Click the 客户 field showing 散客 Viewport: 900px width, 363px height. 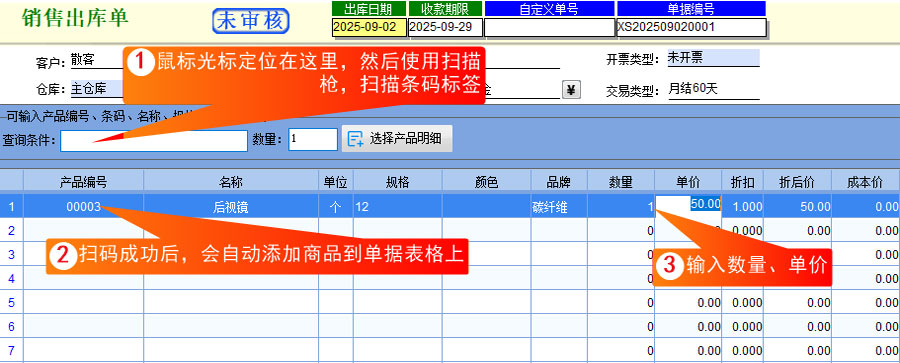[x=97, y=59]
